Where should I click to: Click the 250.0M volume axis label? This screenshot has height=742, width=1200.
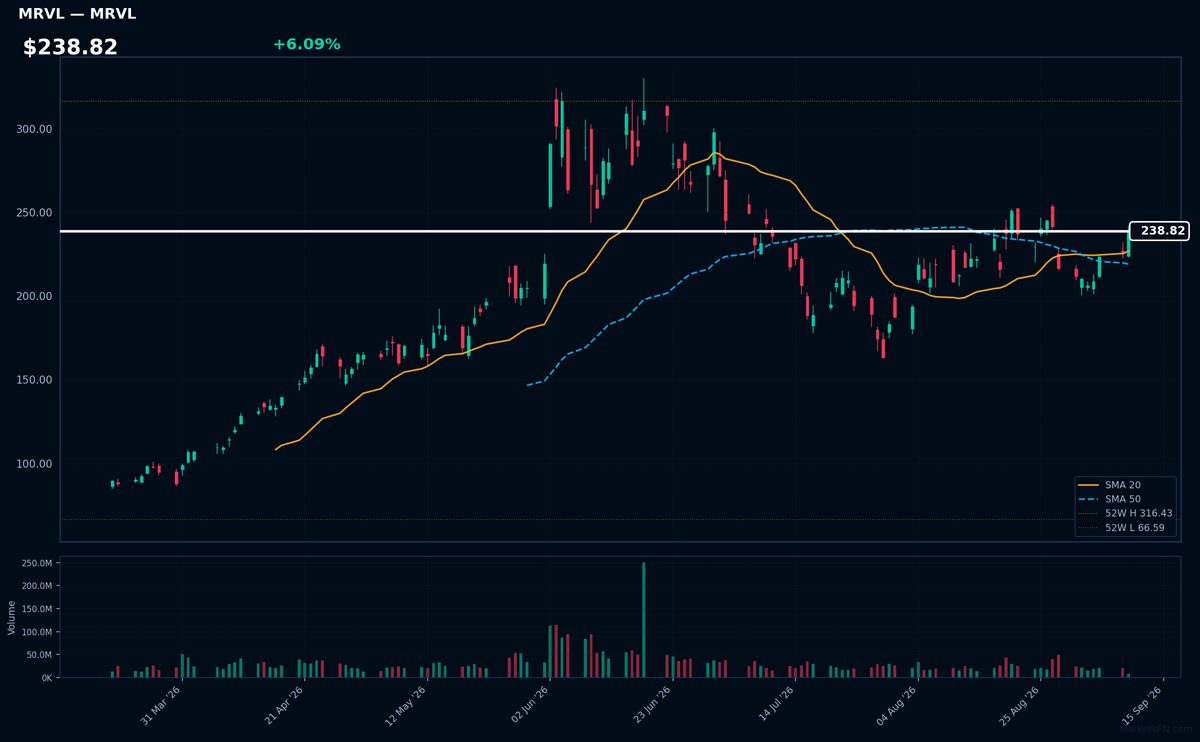click(x=38, y=563)
